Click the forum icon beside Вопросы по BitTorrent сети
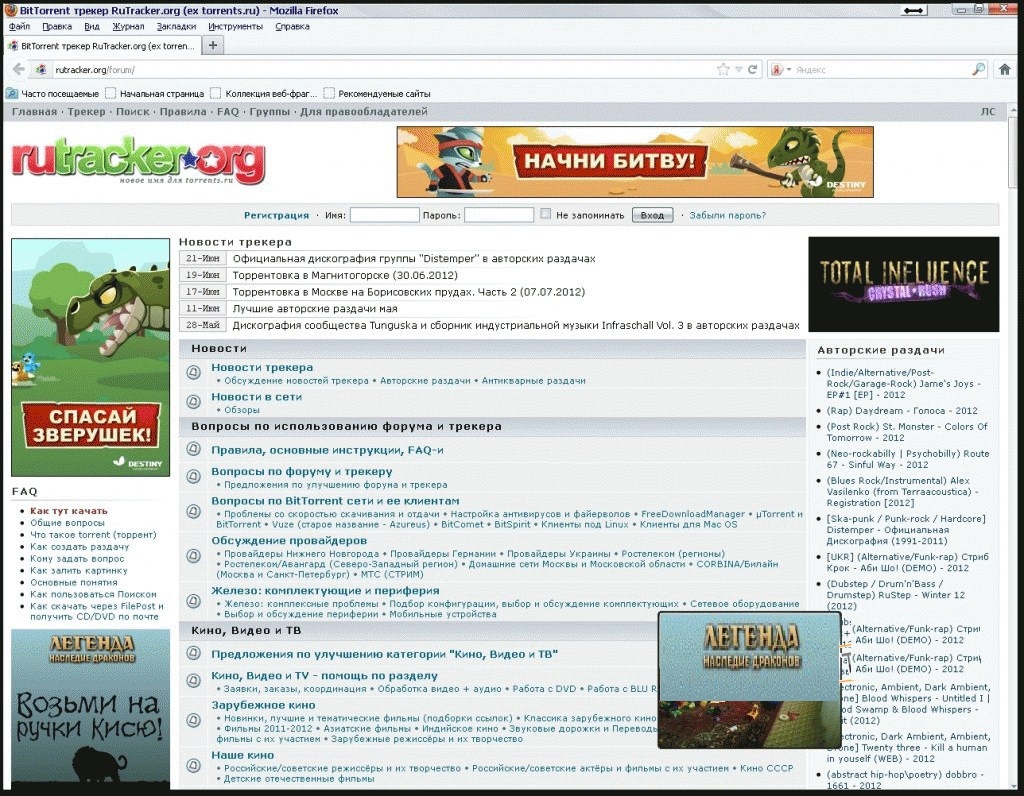 [193, 511]
